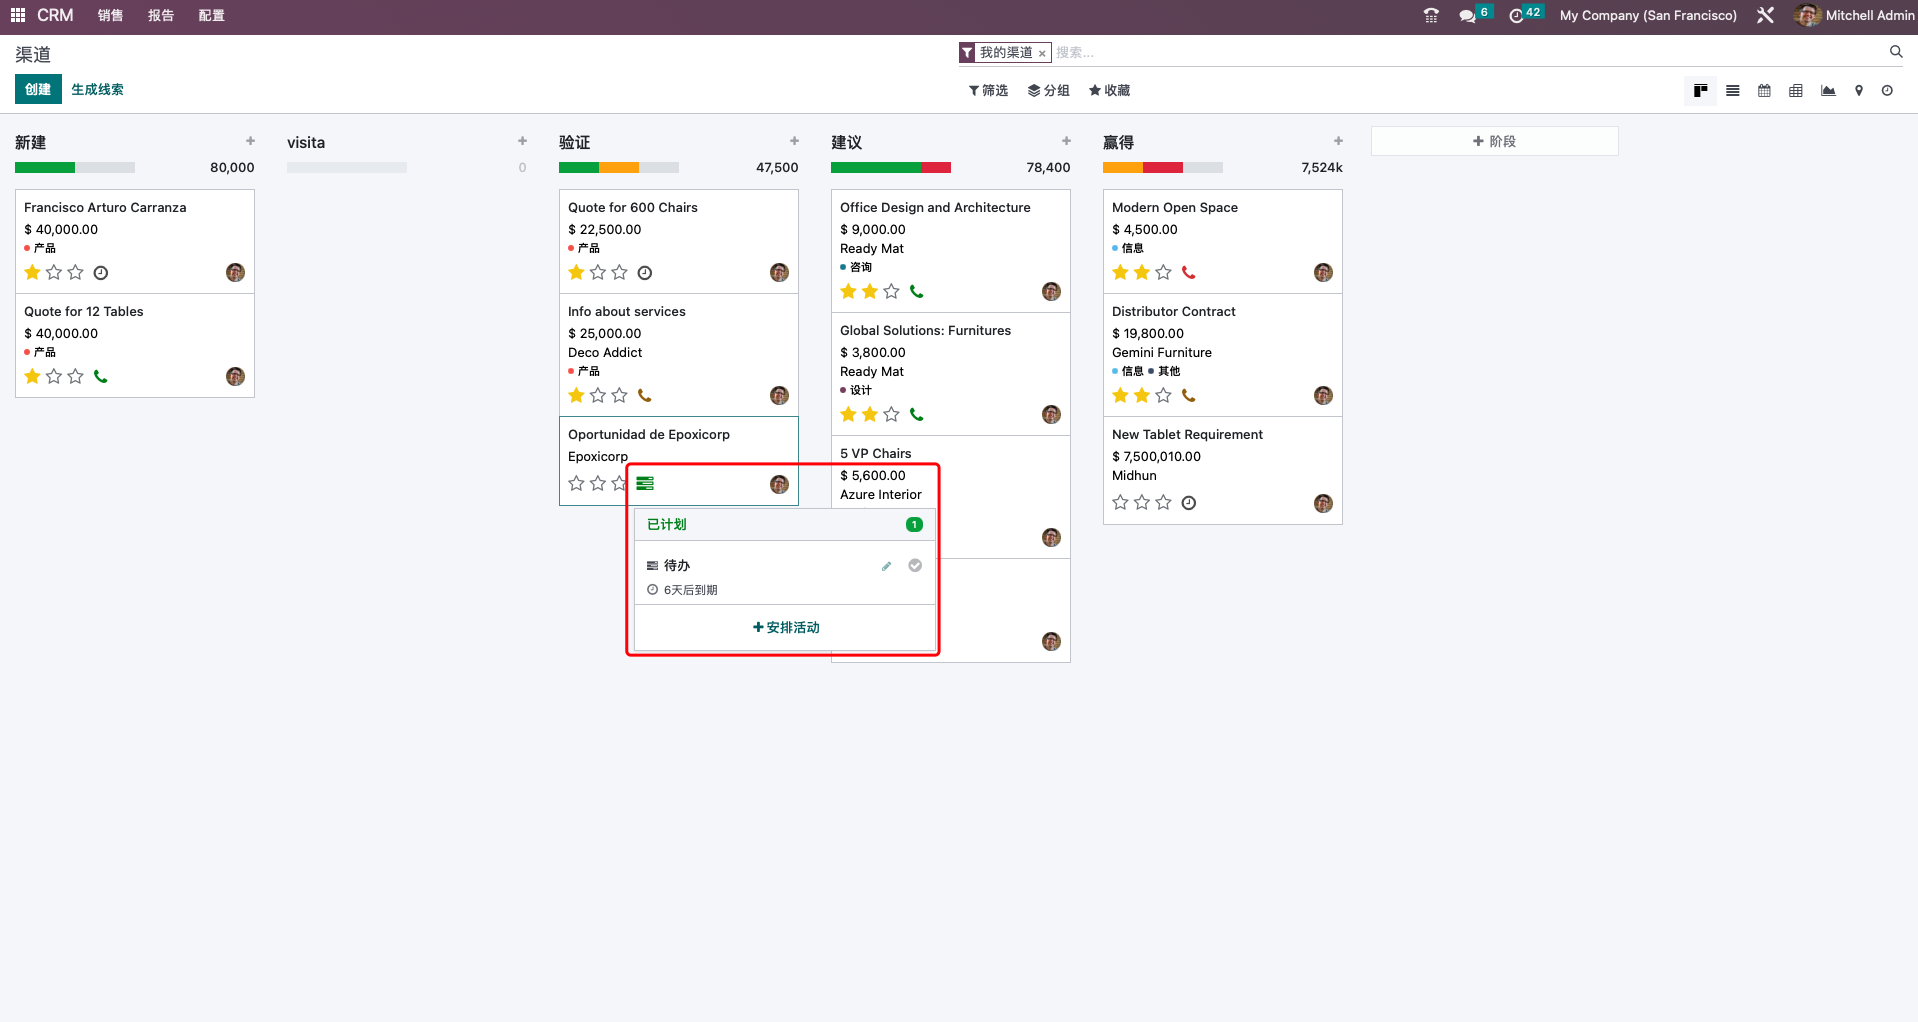Screen dimensions: 1918x1022
Task: Open the 配置 menu
Action: point(211,15)
